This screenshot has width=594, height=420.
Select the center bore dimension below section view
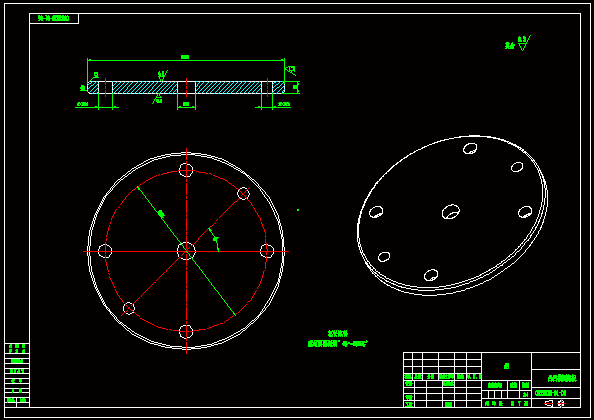point(186,106)
